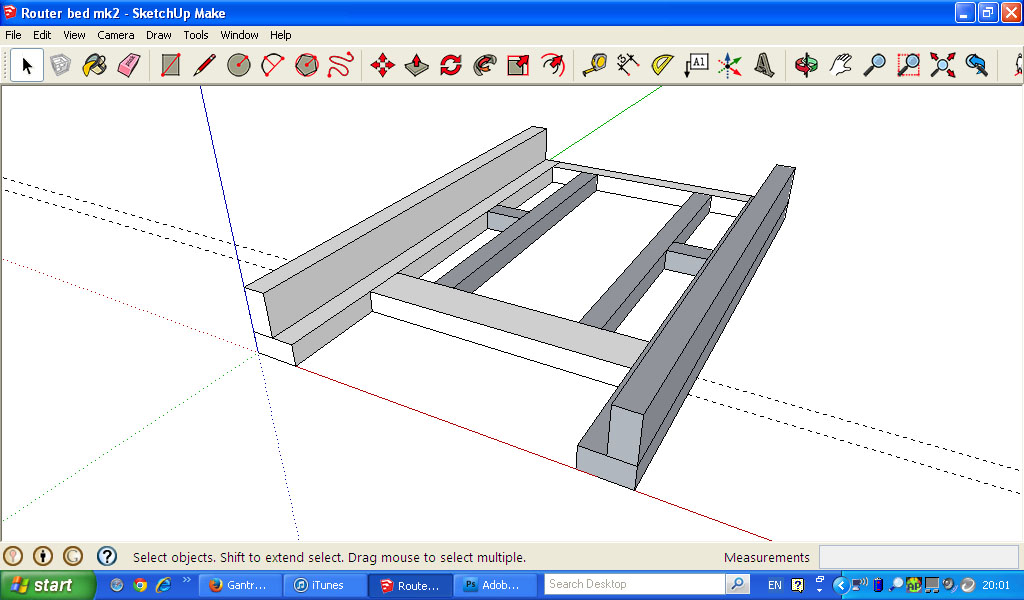Image resolution: width=1024 pixels, height=600 pixels.
Task: Pick the Move tool
Action: (382, 66)
